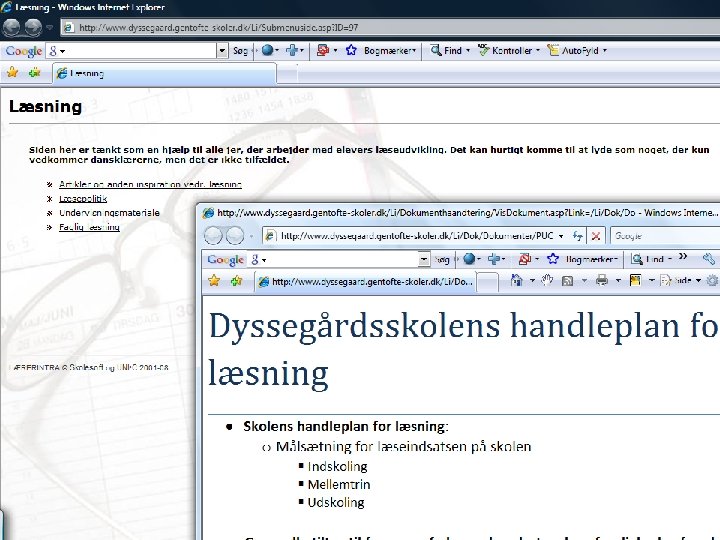Viewport: 720px width, 540px height.
Task: Expand the Google search box dropdown arrow
Action: tap(222, 51)
